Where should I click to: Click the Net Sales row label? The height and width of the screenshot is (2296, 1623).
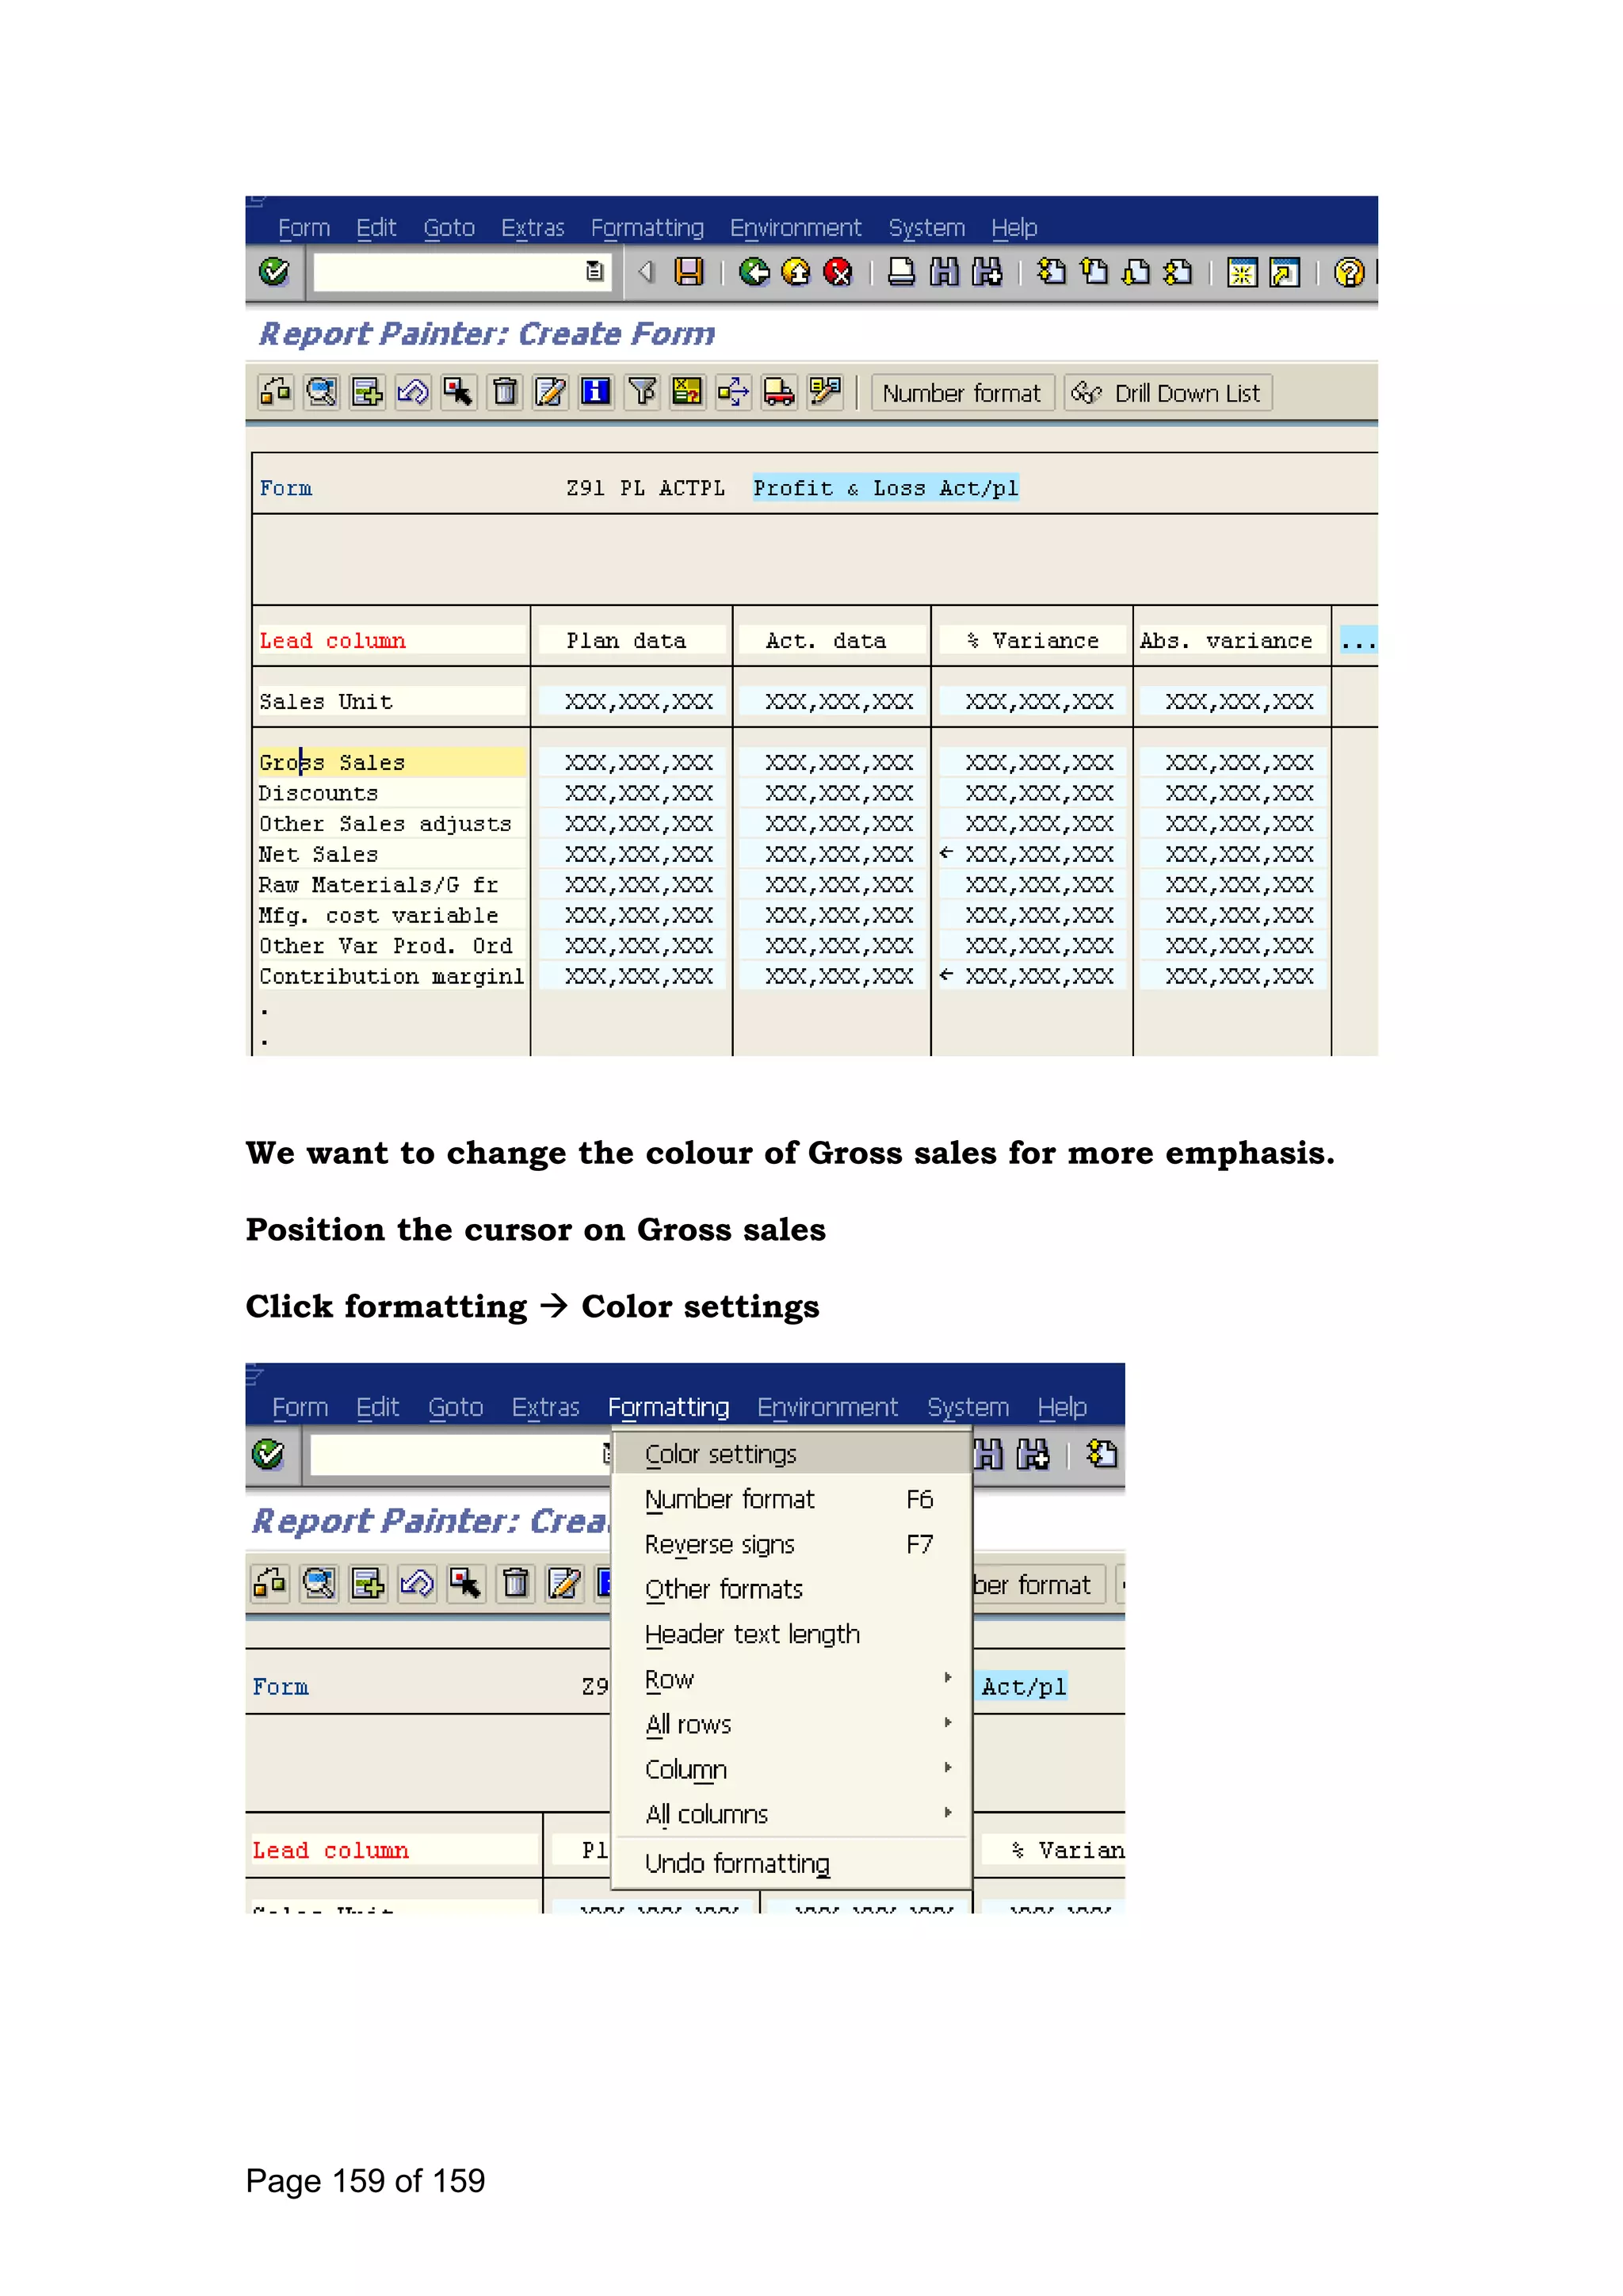click(x=391, y=854)
